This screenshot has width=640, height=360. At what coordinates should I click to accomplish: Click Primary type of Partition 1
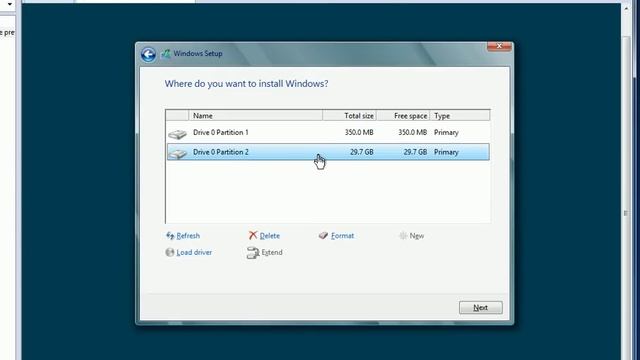point(446,133)
